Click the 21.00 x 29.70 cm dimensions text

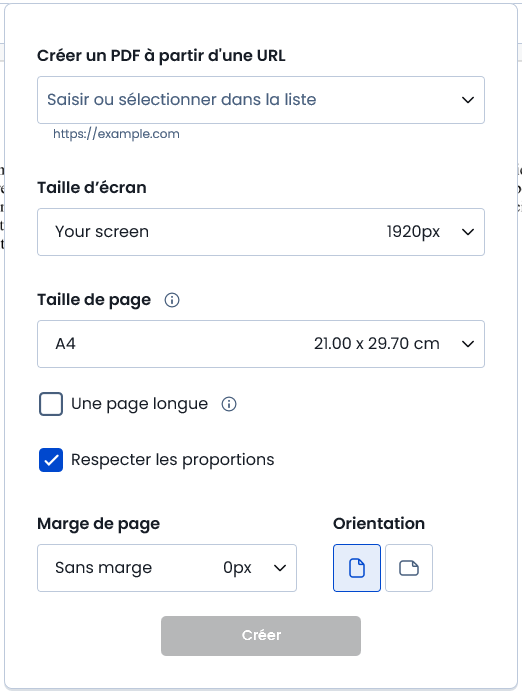click(377, 344)
